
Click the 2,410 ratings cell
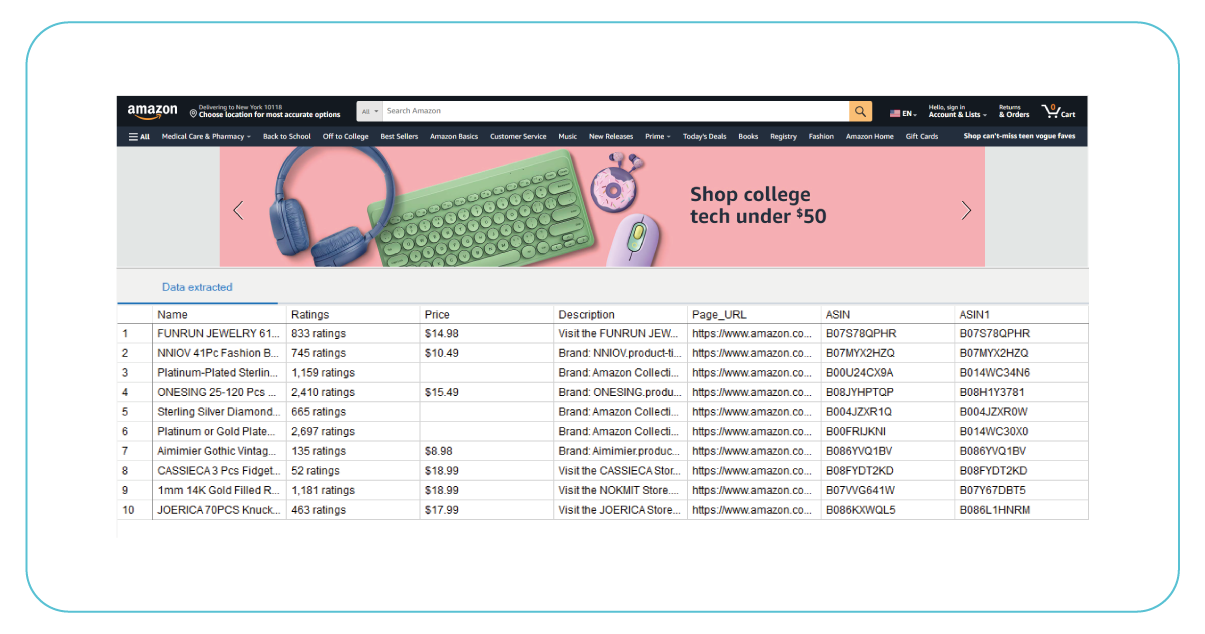pyautogui.click(x=353, y=392)
